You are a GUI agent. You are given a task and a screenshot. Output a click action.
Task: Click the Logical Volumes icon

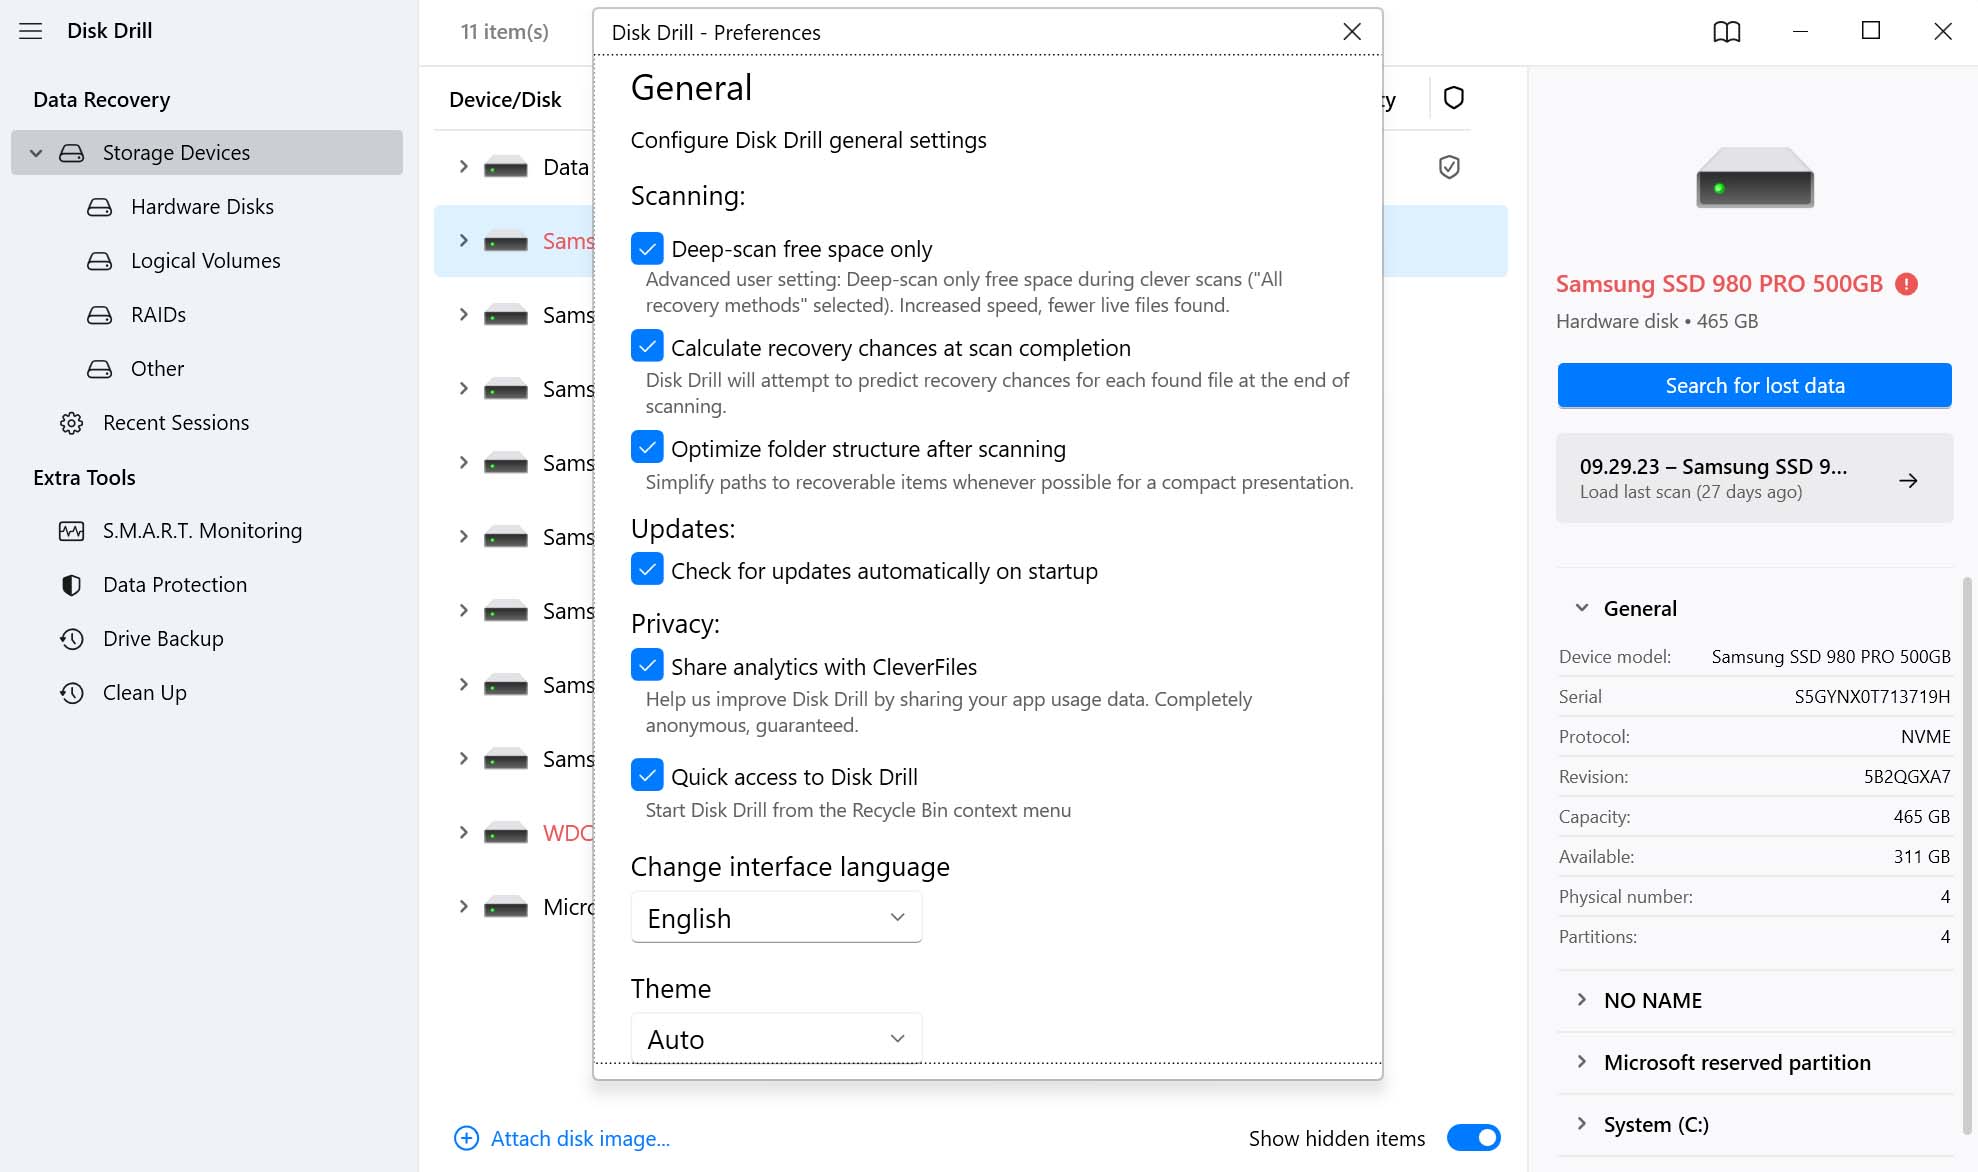(99, 260)
